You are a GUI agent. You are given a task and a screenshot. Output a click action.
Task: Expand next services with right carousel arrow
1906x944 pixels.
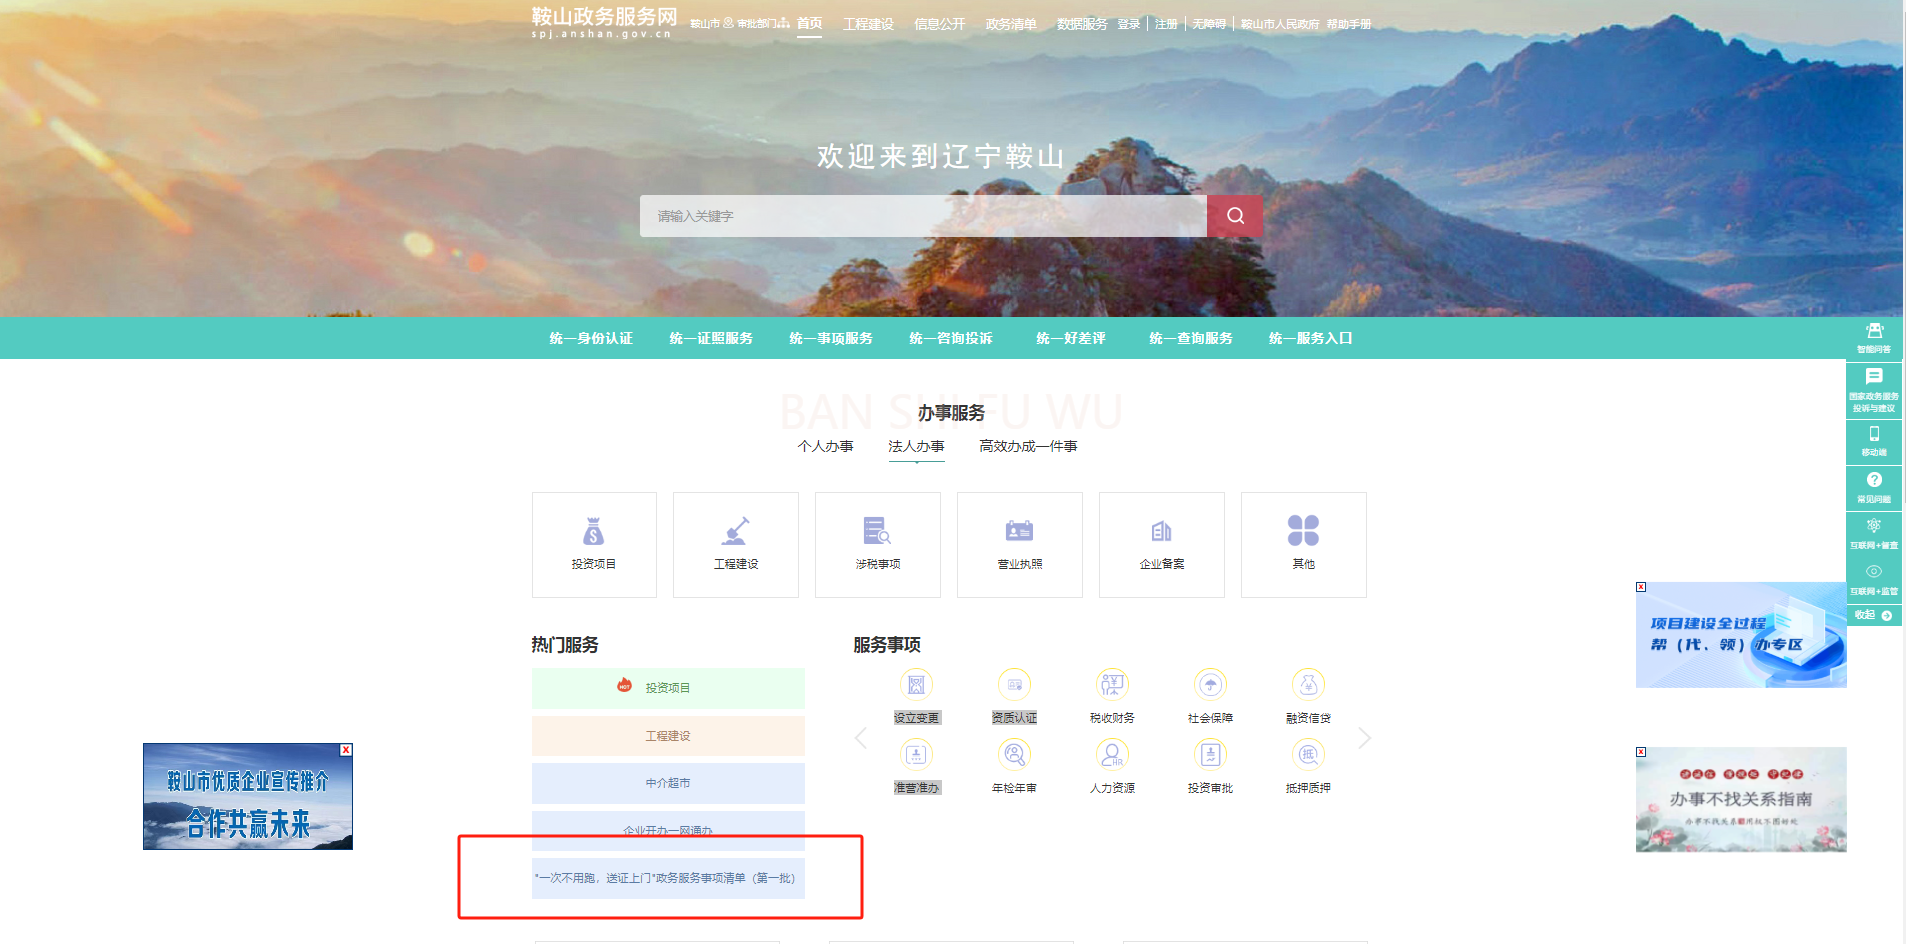(x=1364, y=738)
